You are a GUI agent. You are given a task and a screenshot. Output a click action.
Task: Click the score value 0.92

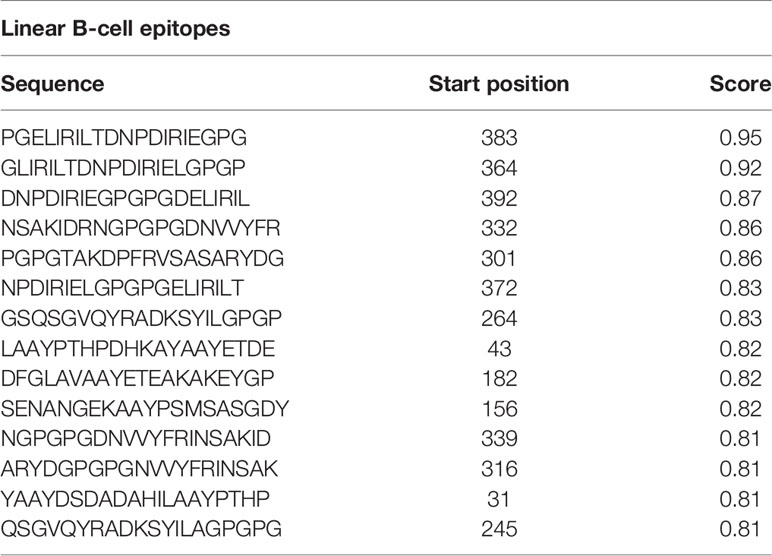tap(740, 168)
